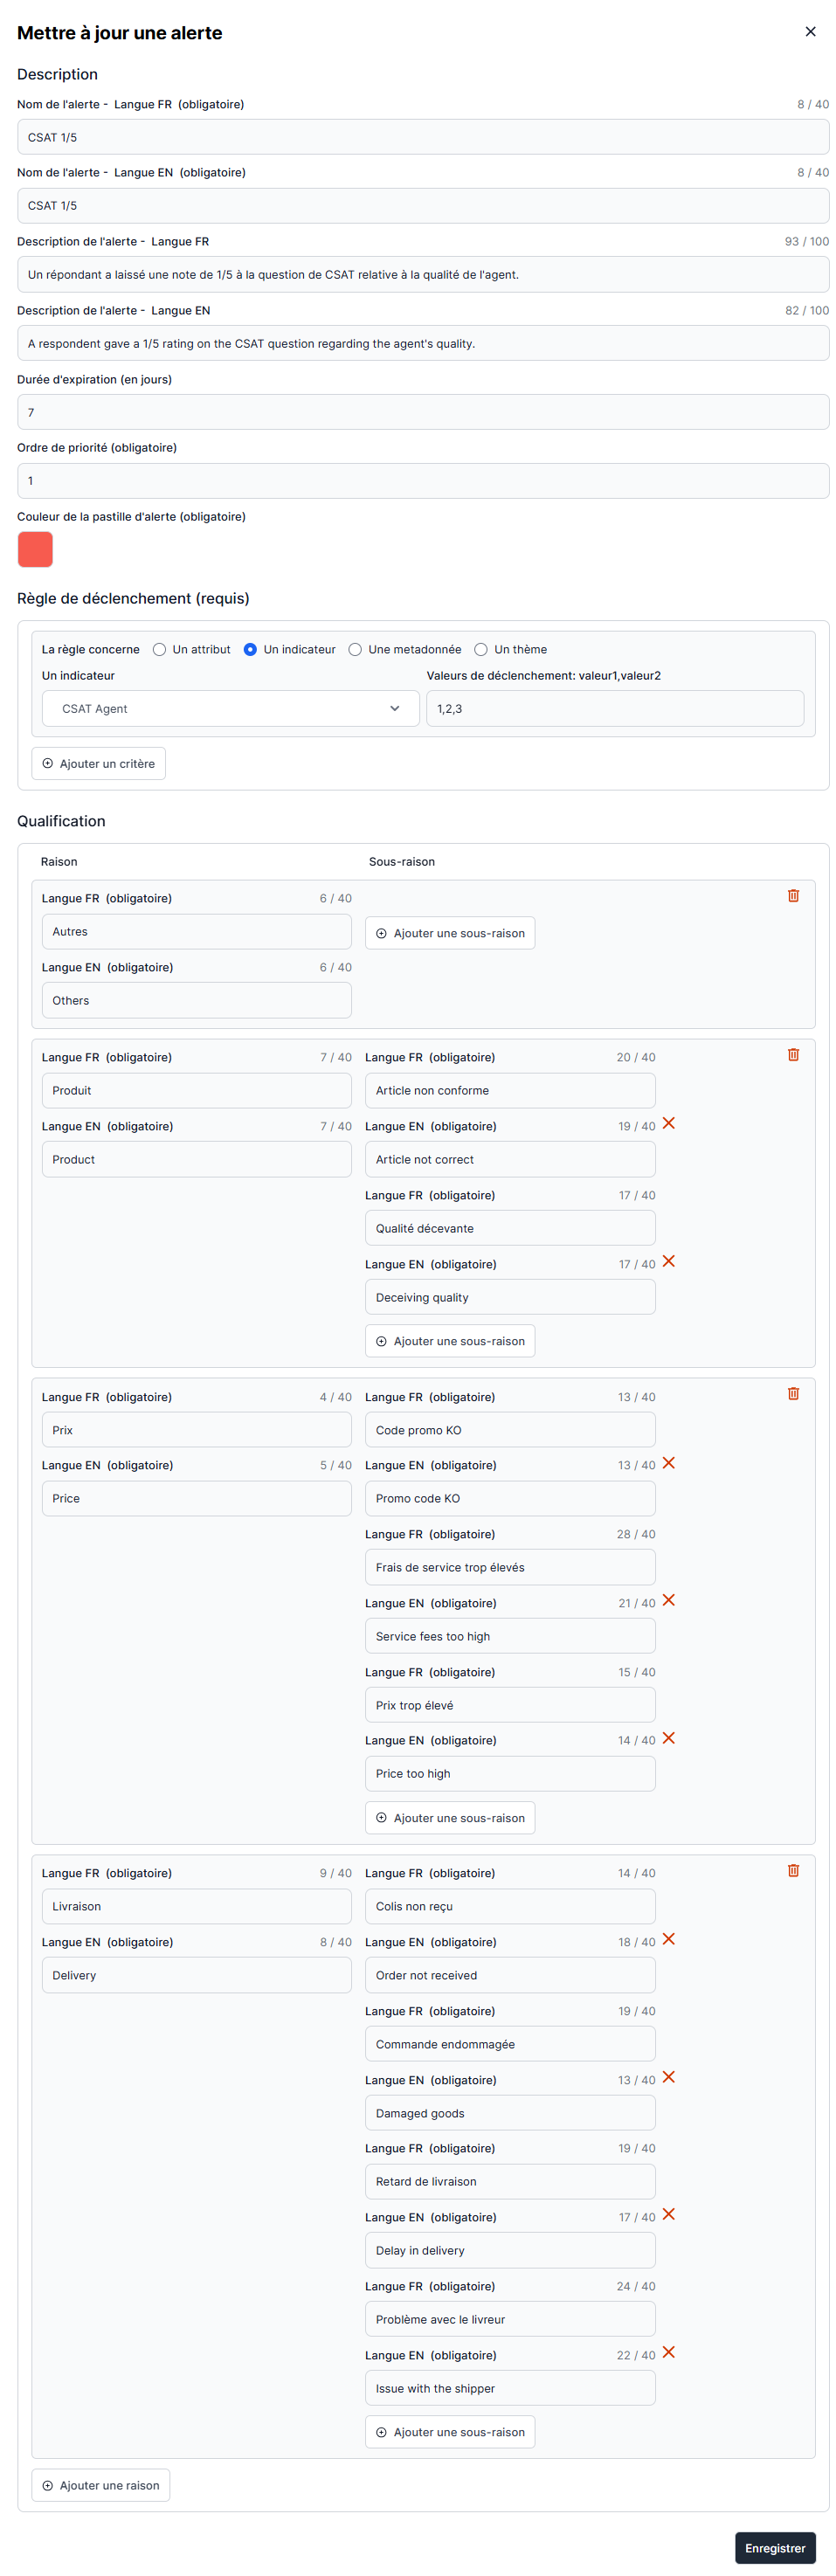Remove the Livraison reason via trash icon
Screen dimensions: 836x2576
pyautogui.click(x=793, y=1871)
